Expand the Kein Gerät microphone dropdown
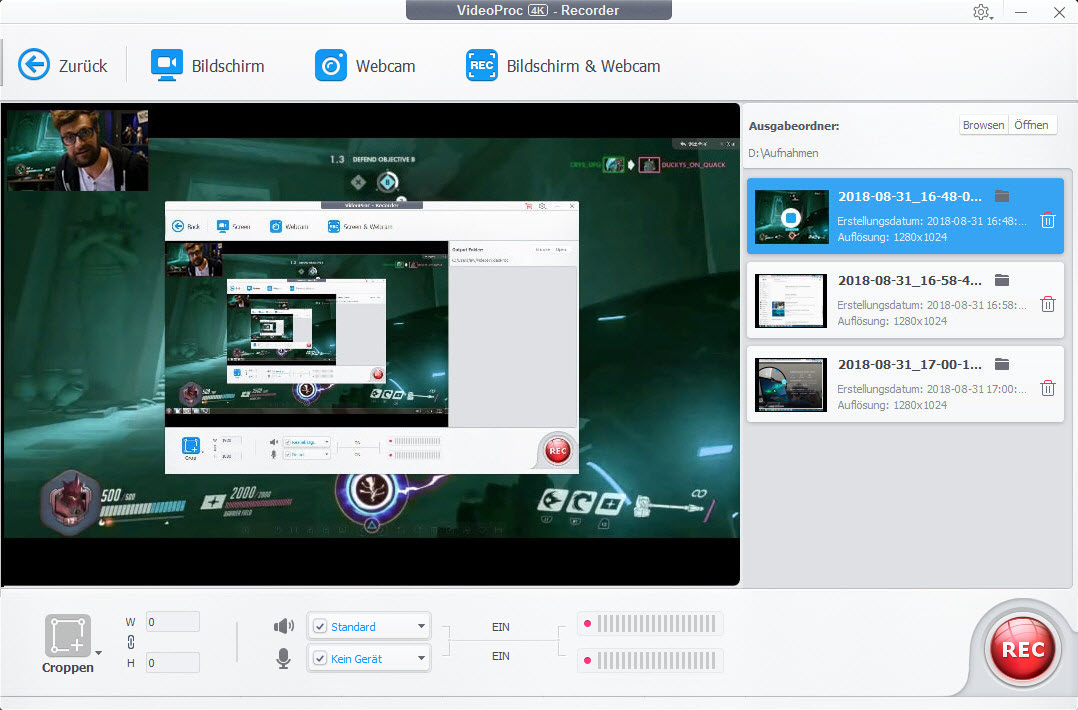The image size is (1078, 710). [x=421, y=658]
